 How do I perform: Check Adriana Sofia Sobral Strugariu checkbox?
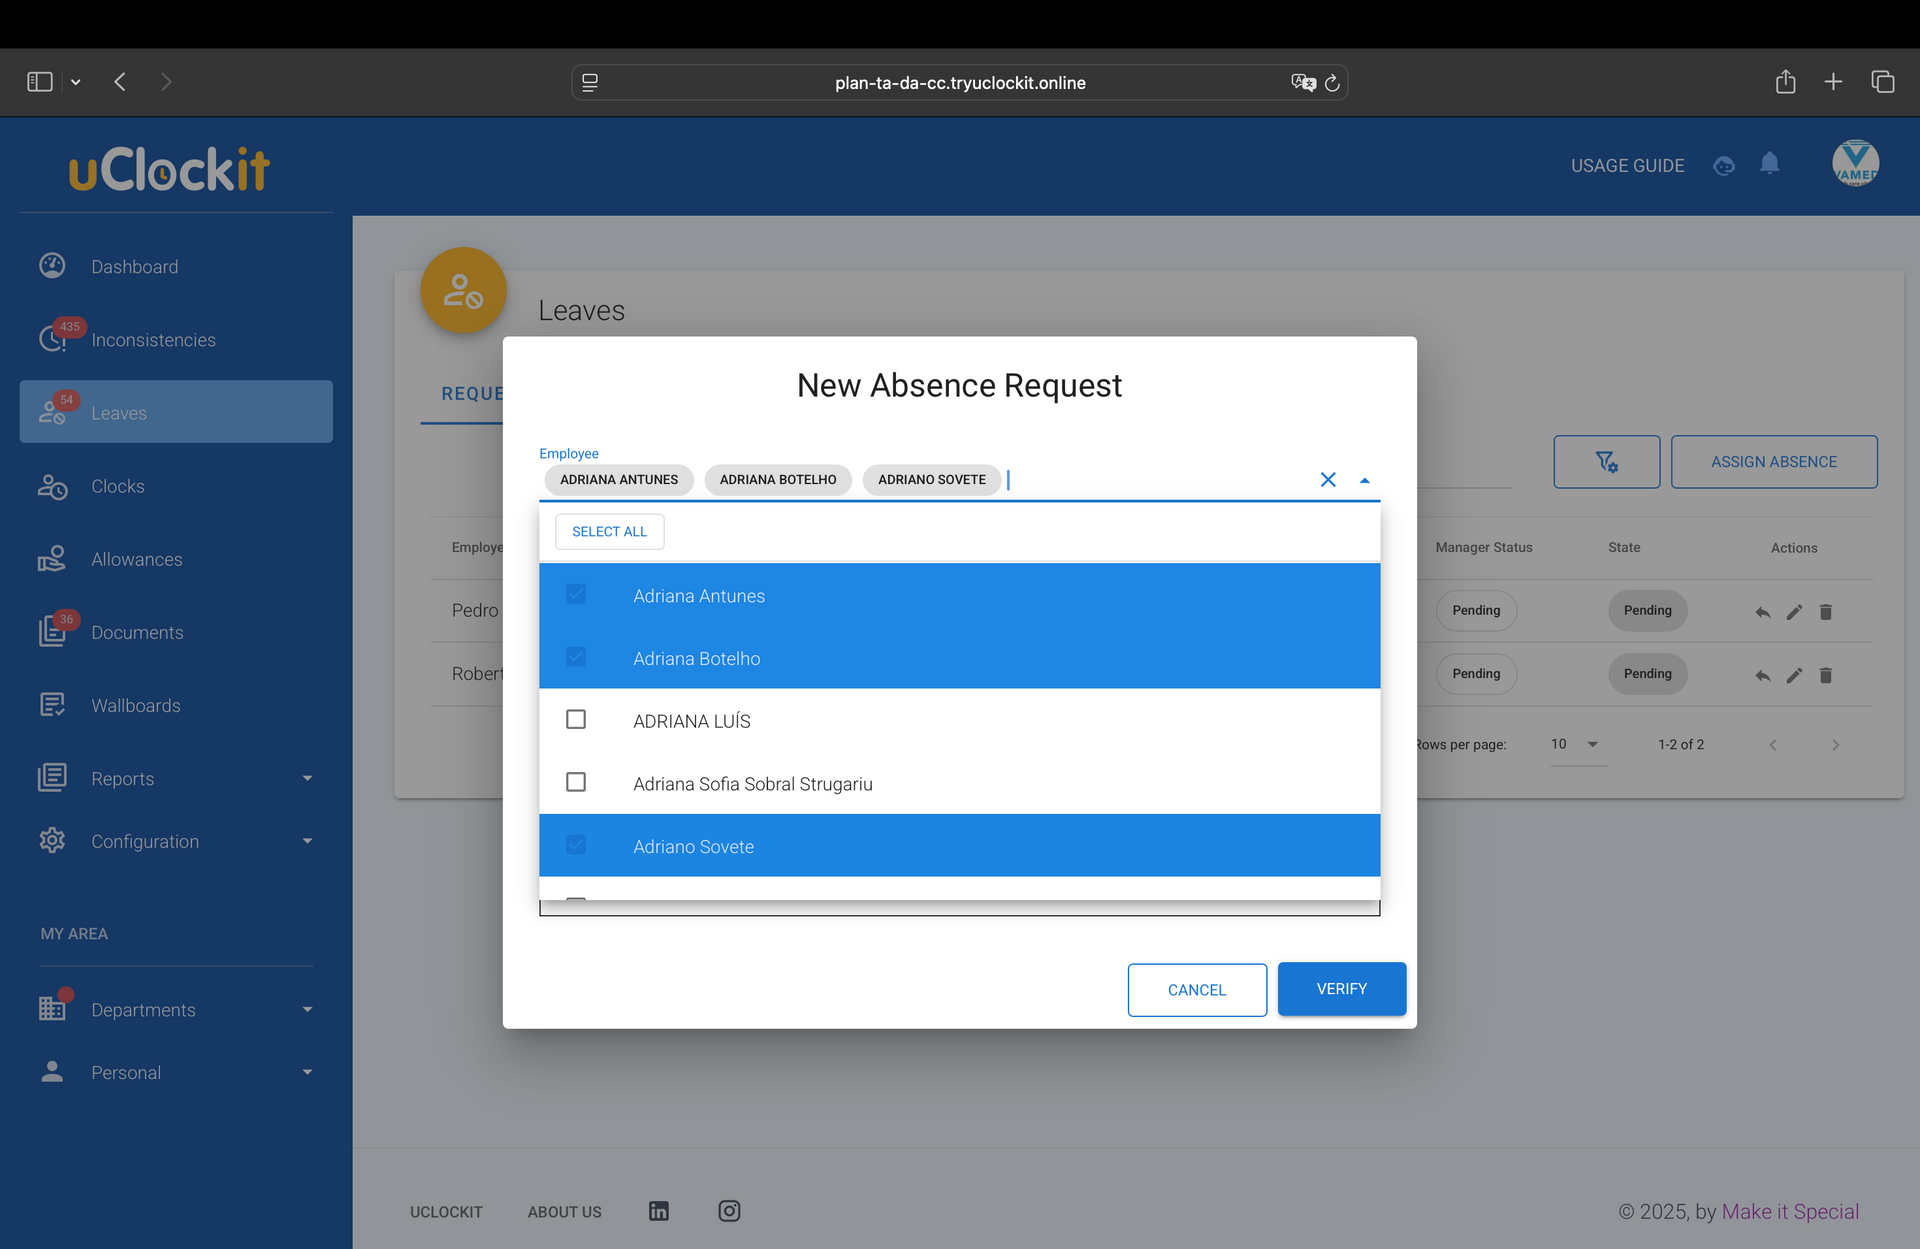(x=576, y=782)
